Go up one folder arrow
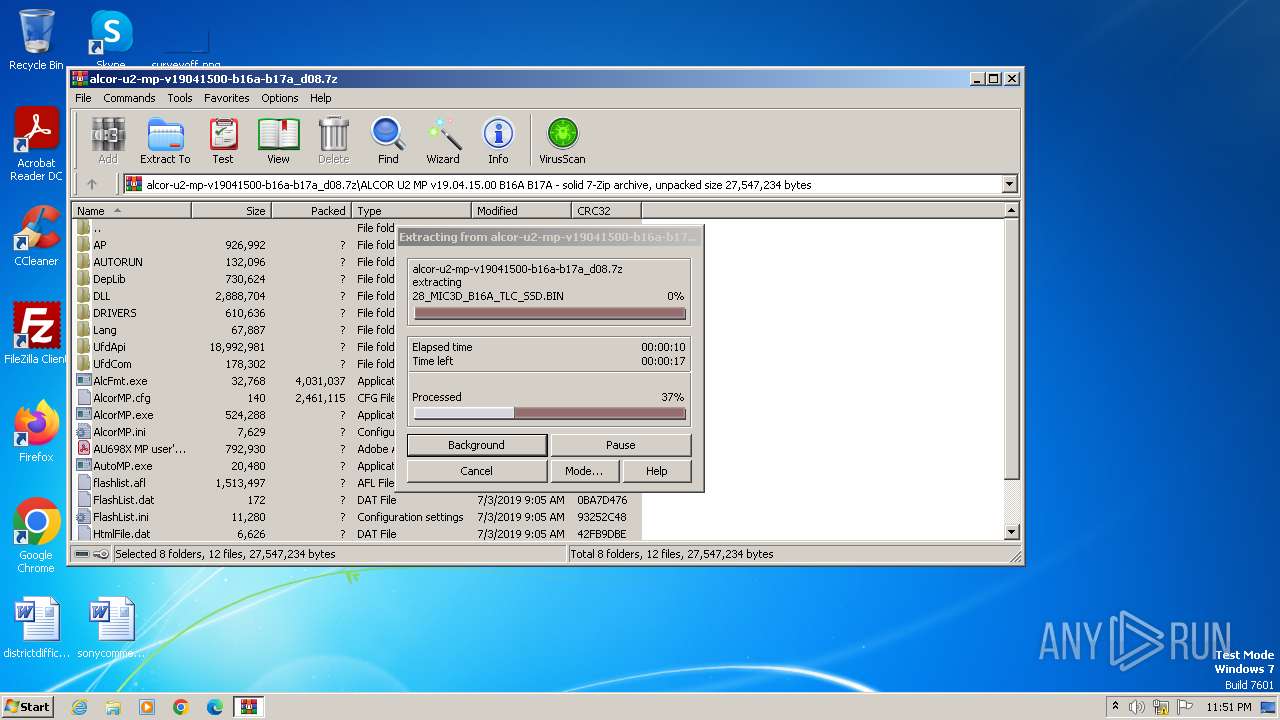 (92, 184)
